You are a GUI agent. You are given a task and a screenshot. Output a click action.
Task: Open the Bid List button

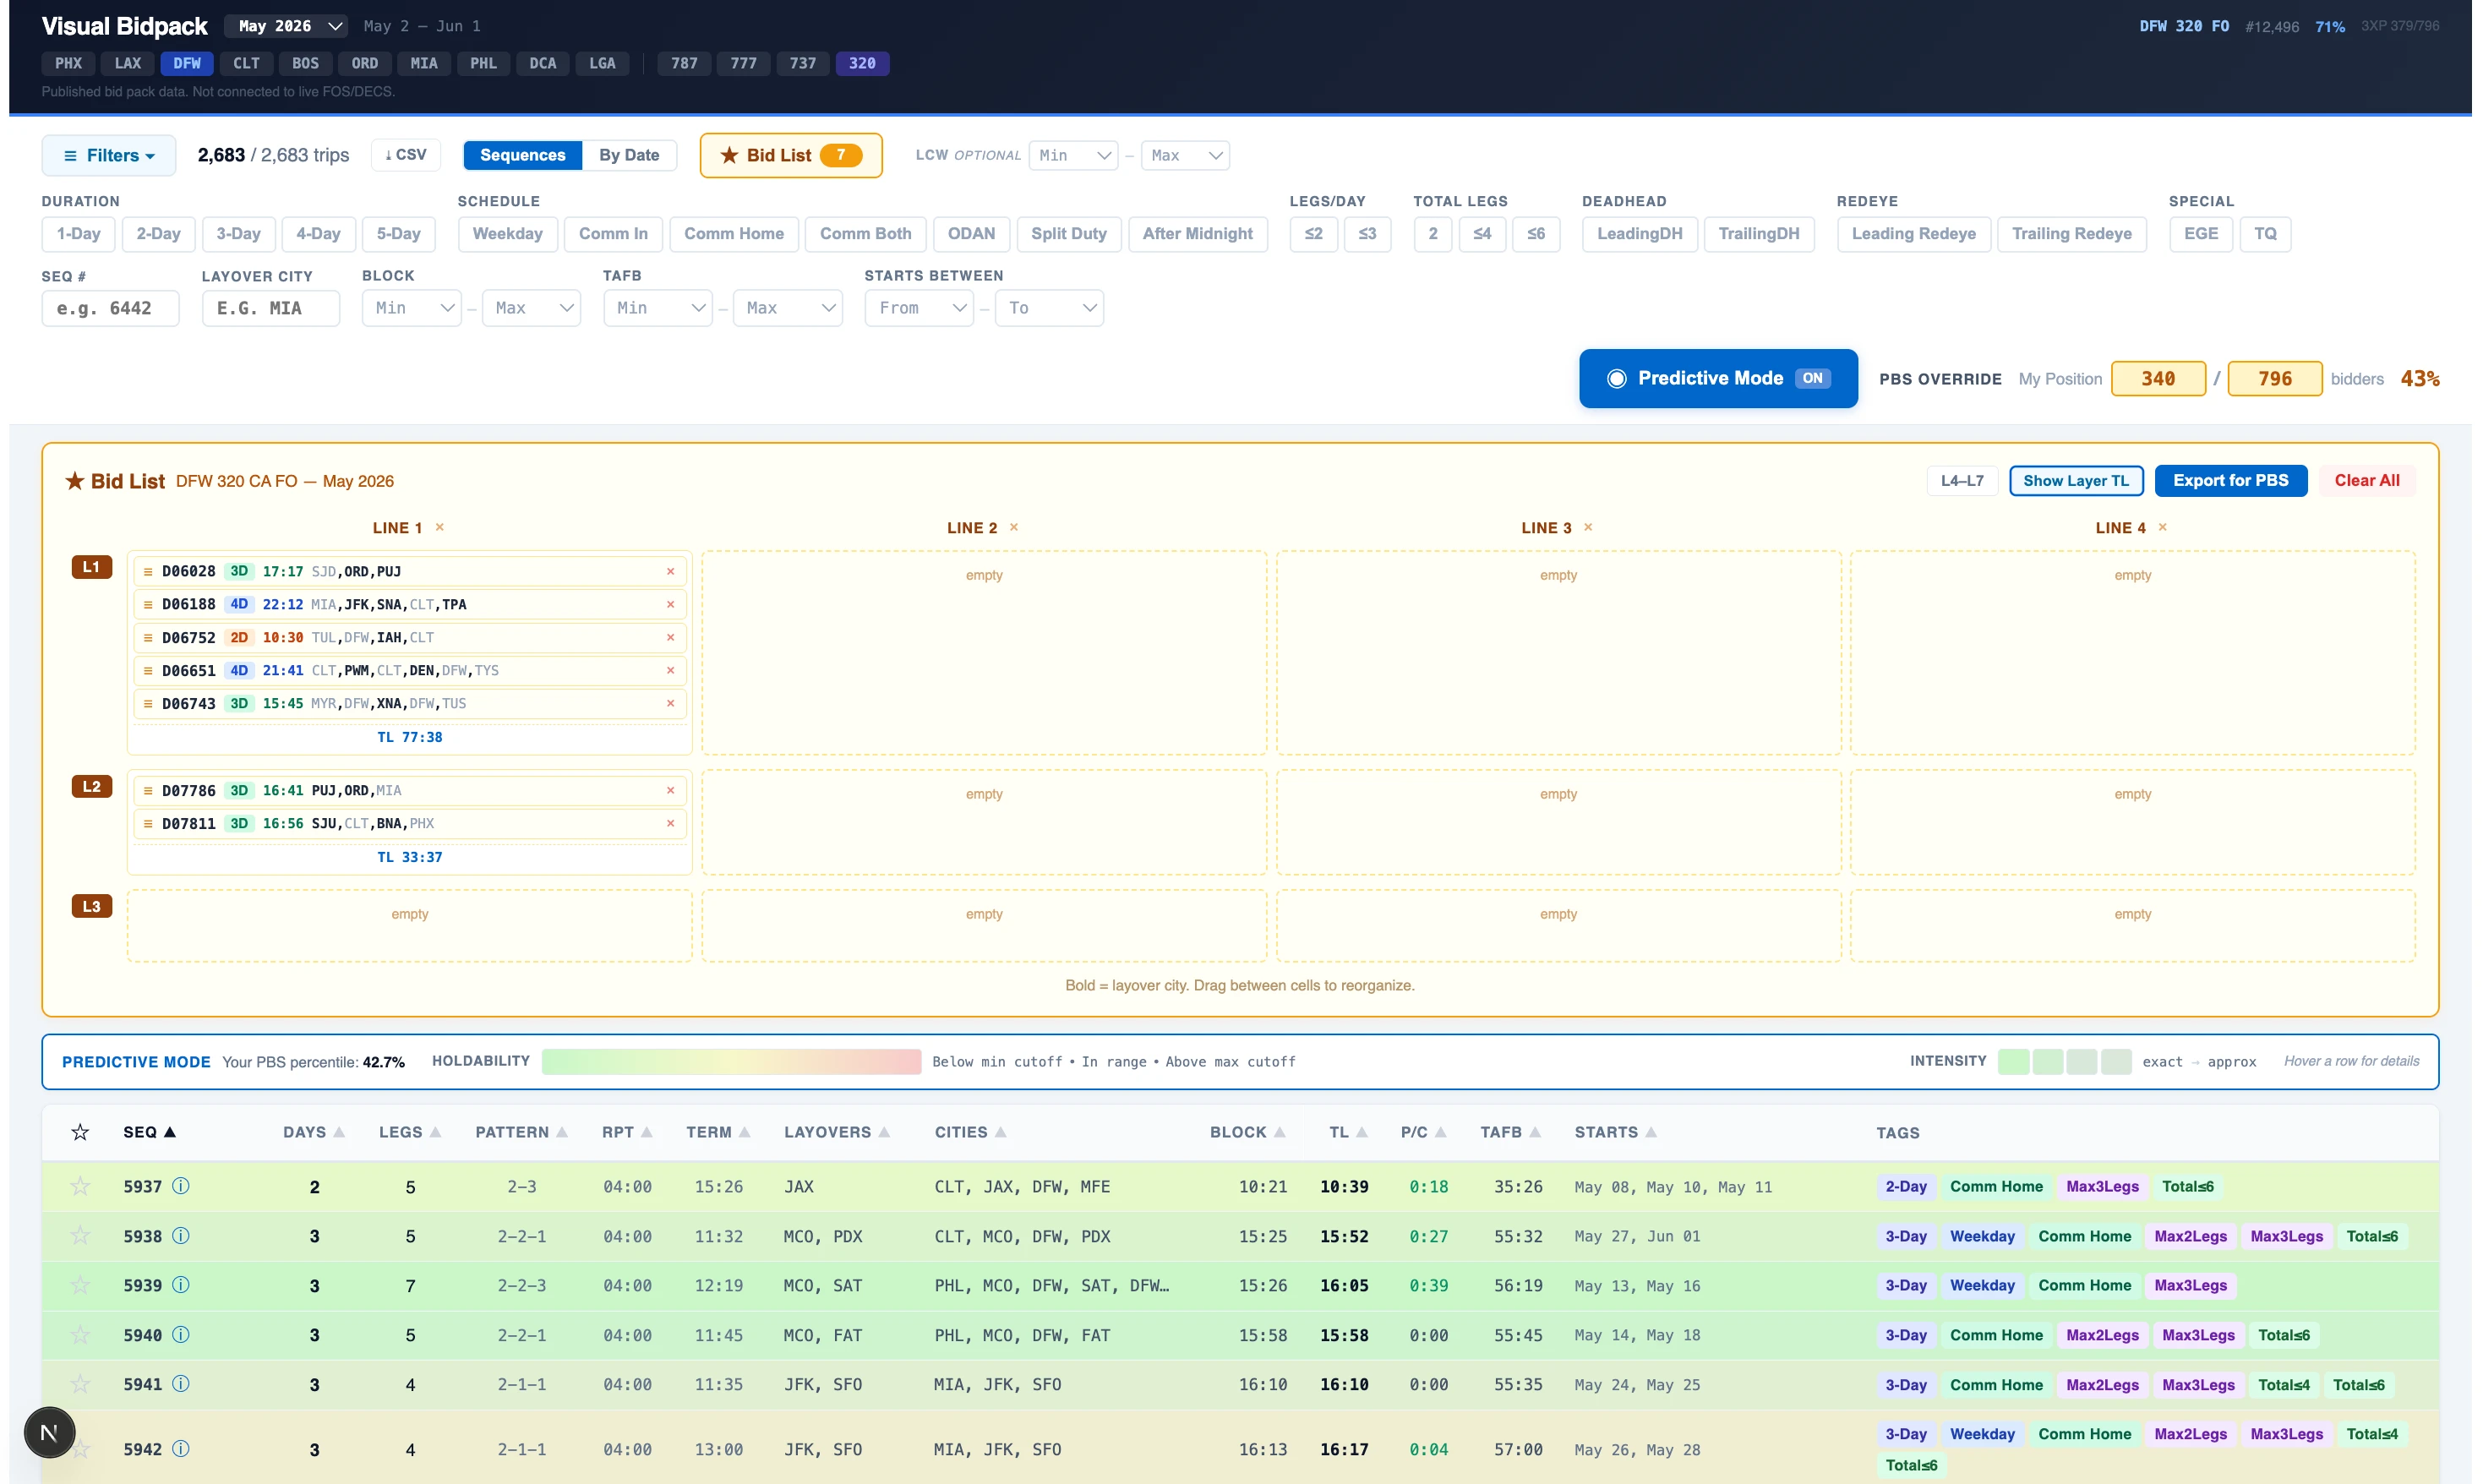(790, 156)
